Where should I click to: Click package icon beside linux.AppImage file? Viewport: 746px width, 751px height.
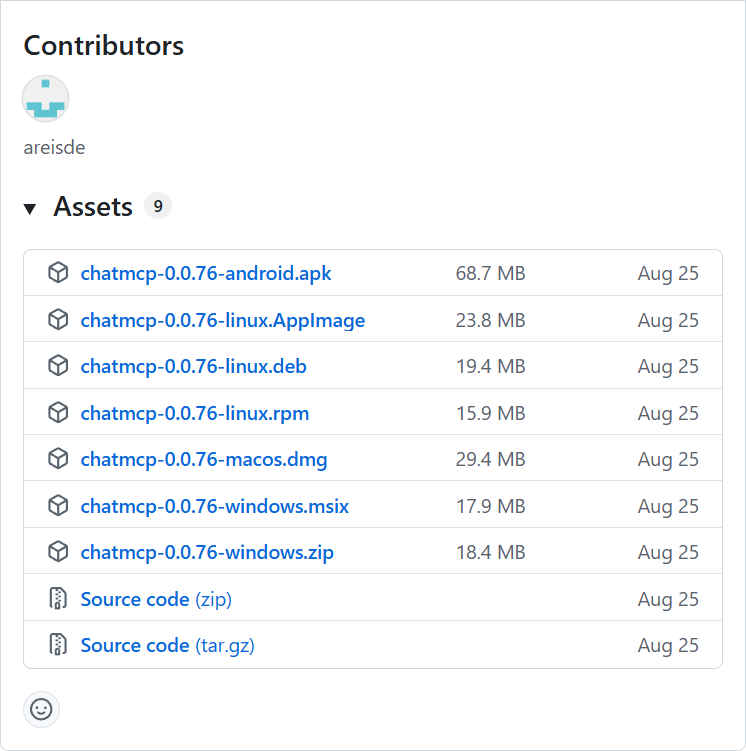tap(58, 320)
